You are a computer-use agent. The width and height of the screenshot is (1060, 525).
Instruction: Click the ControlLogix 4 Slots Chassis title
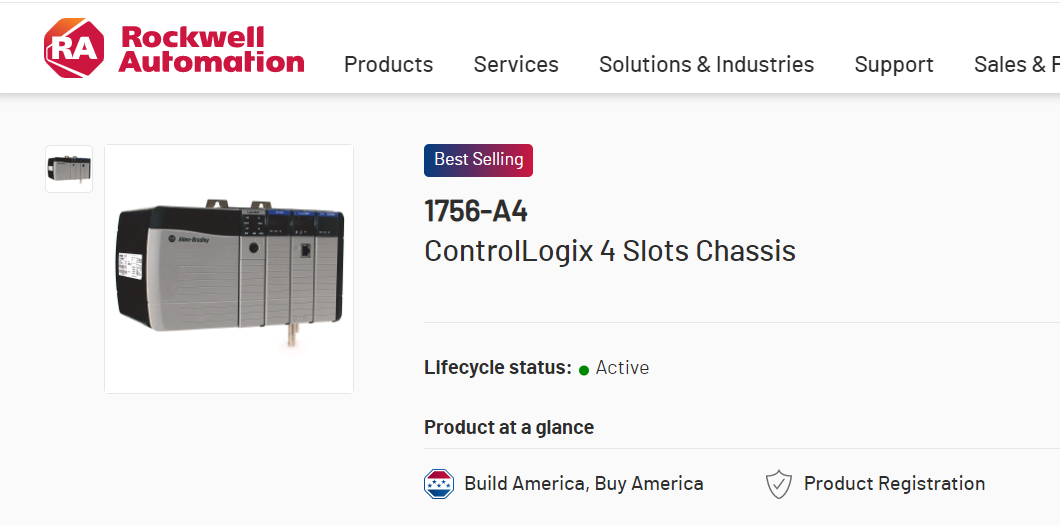pyautogui.click(x=610, y=251)
